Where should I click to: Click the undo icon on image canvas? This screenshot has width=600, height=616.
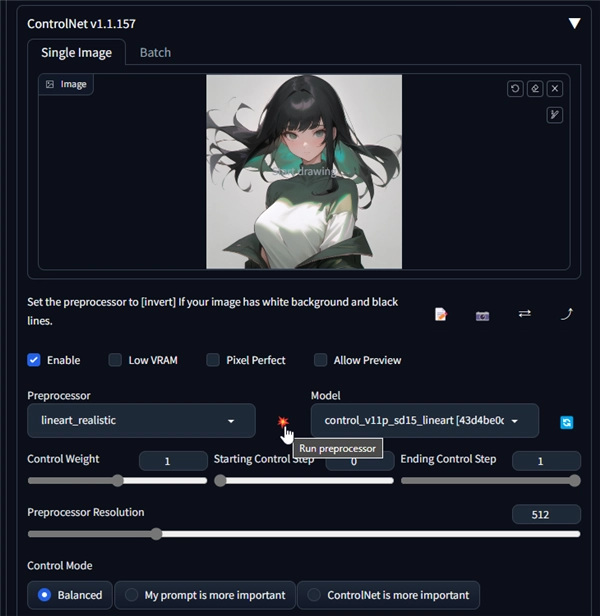[x=515, y=89]
